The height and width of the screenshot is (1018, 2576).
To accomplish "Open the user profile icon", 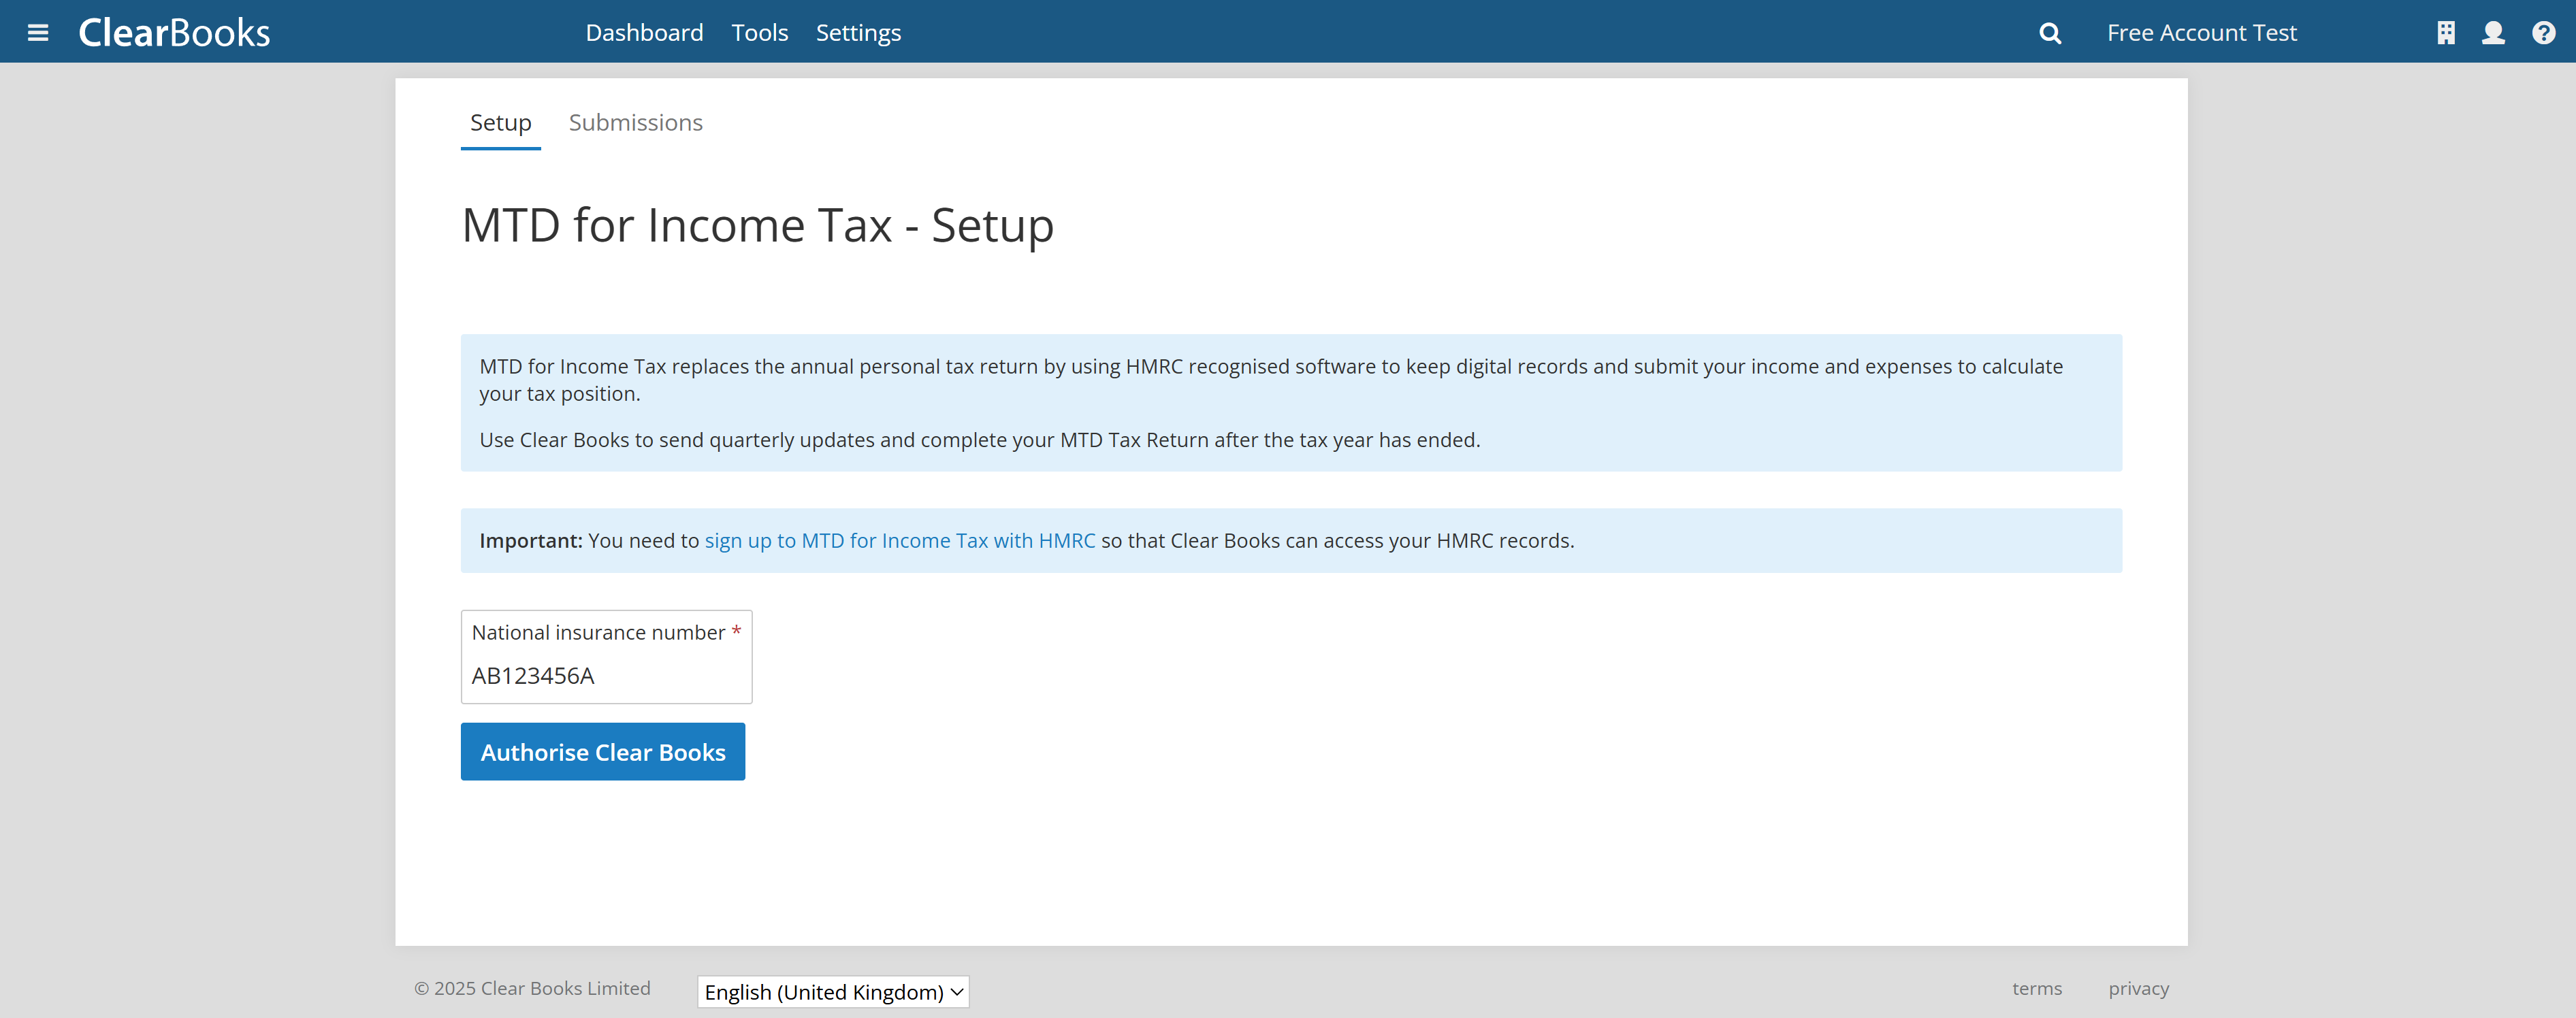I will click(x=2494, y=33).
